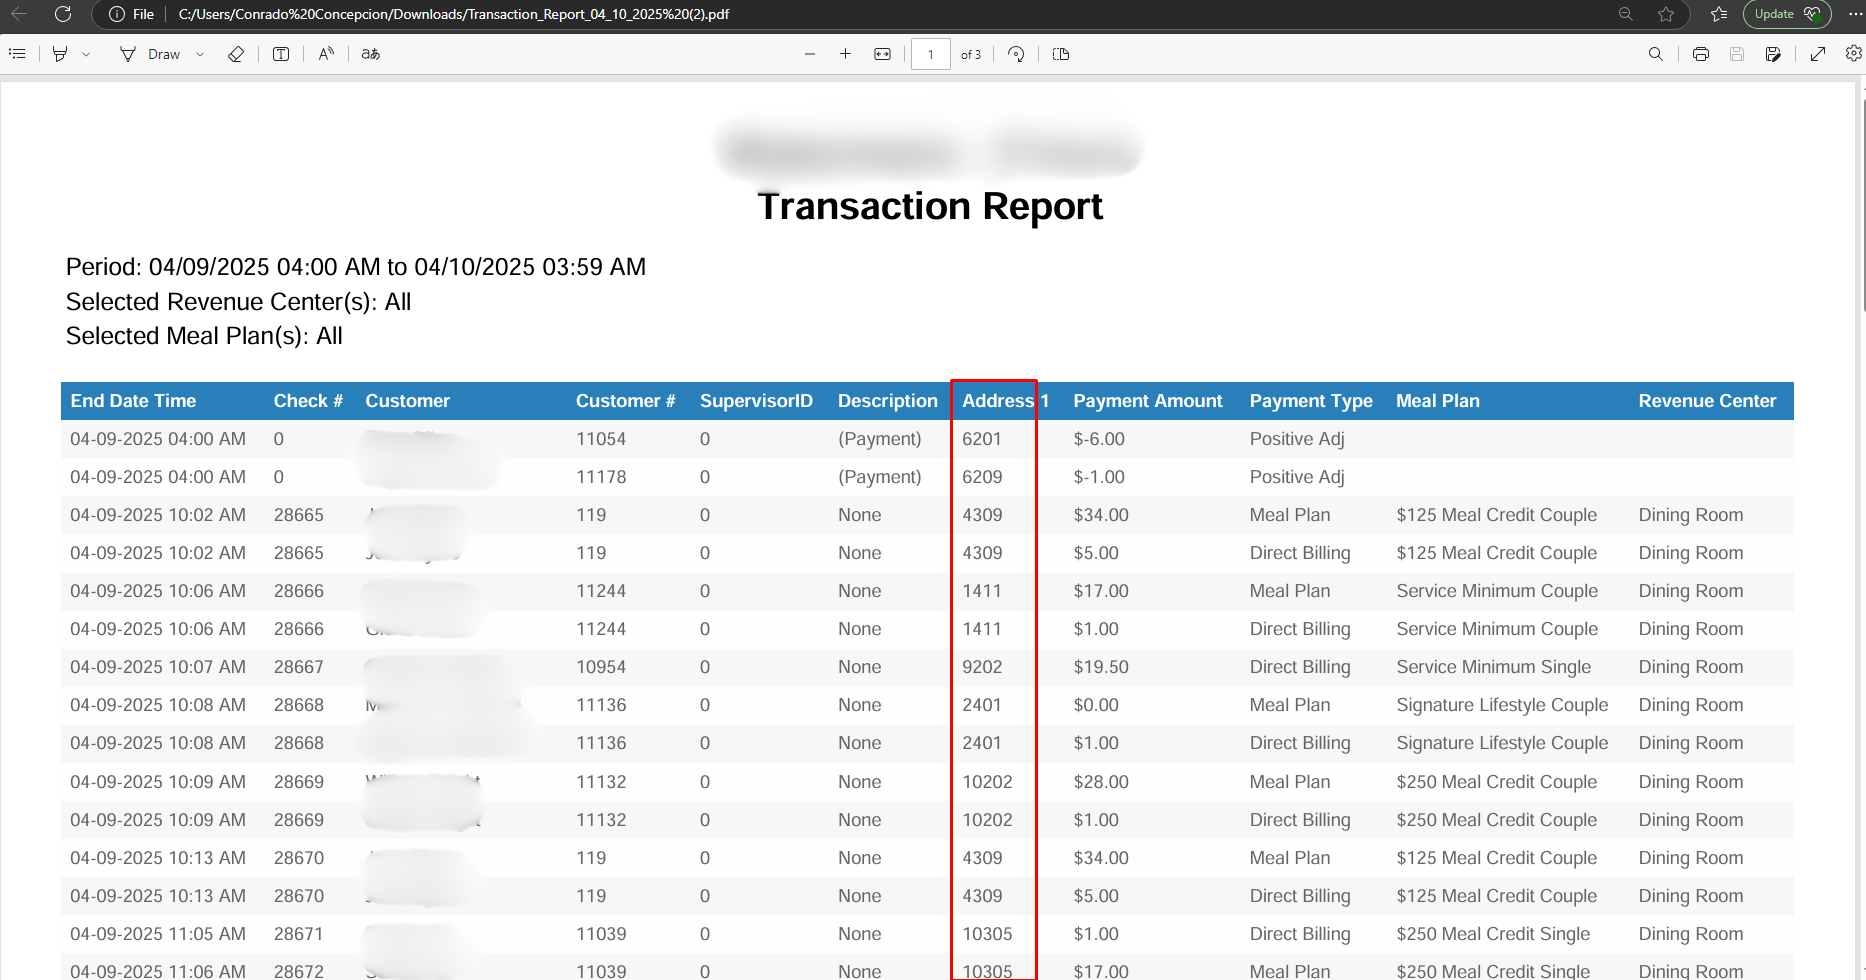
Task: Choose the Add text tool
Action: tap(281, 54)
